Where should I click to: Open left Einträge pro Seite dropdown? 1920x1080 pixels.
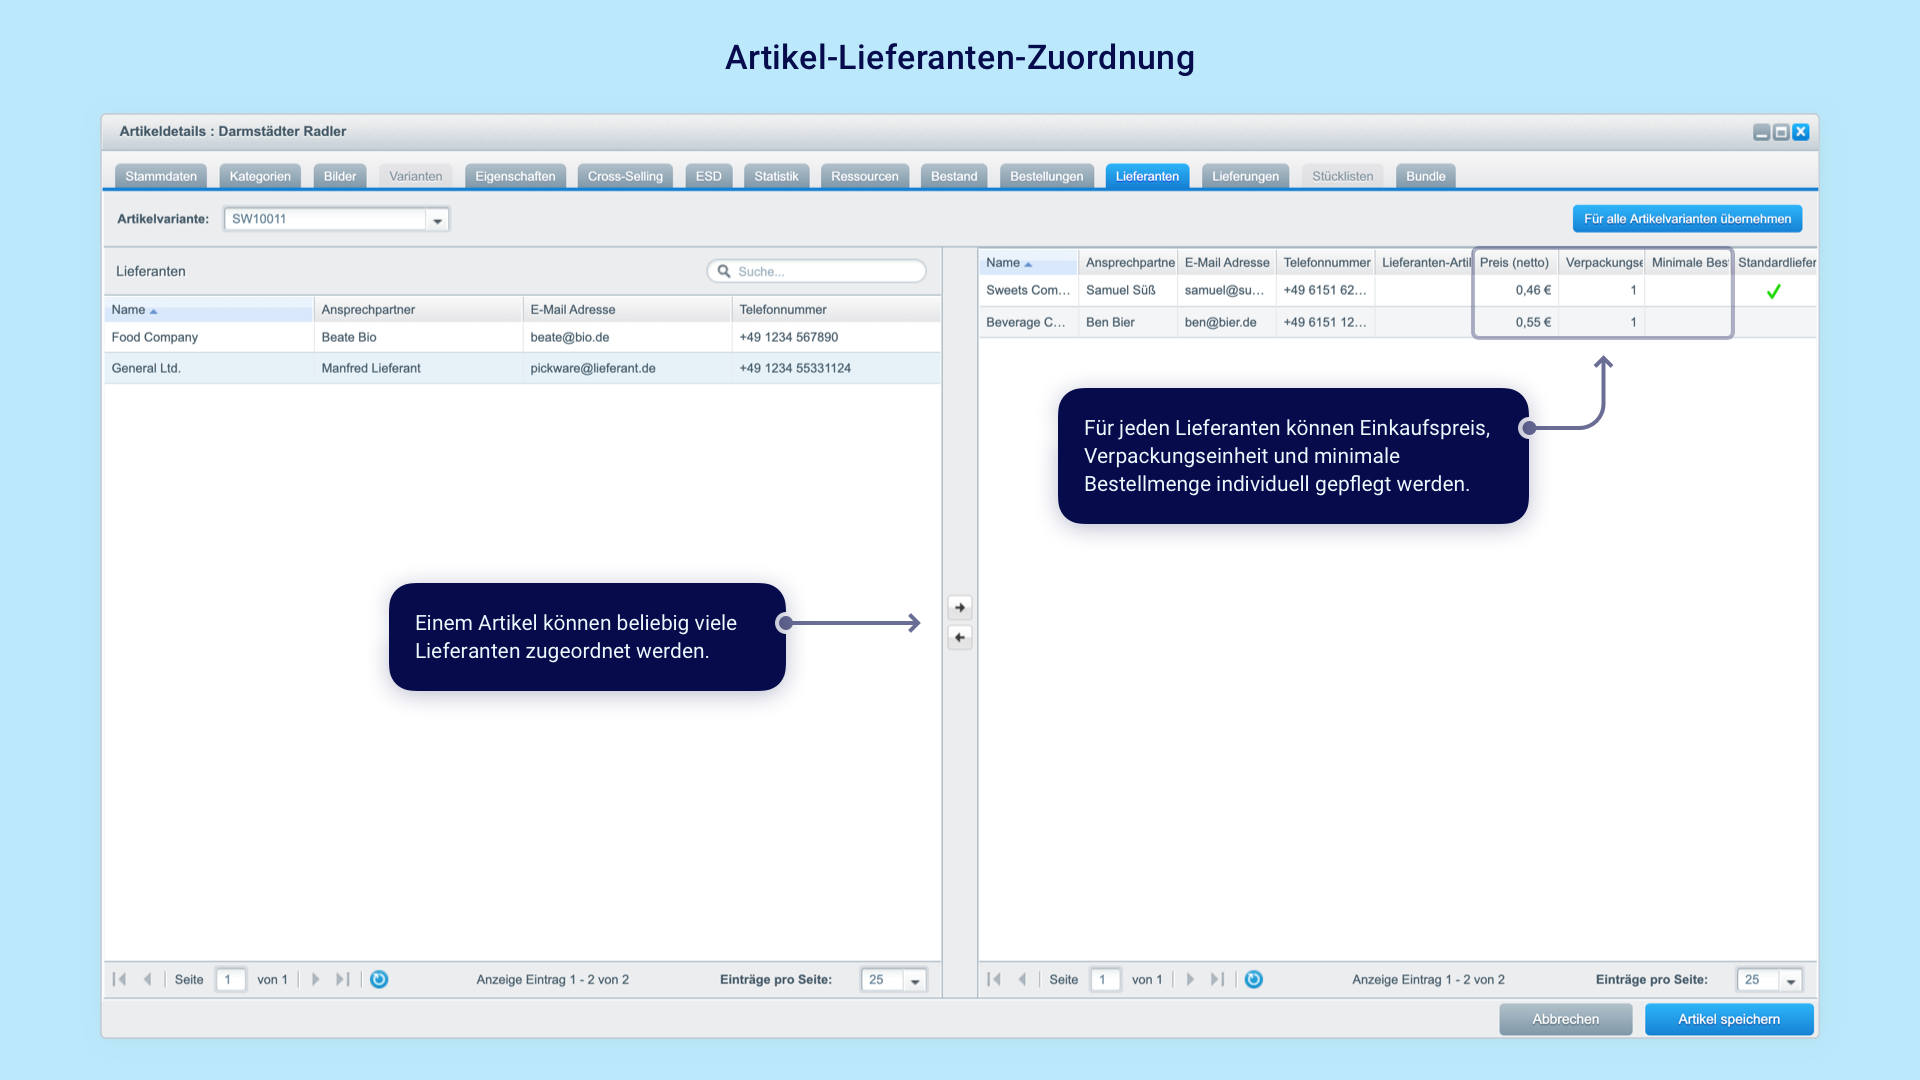point(915,981)
